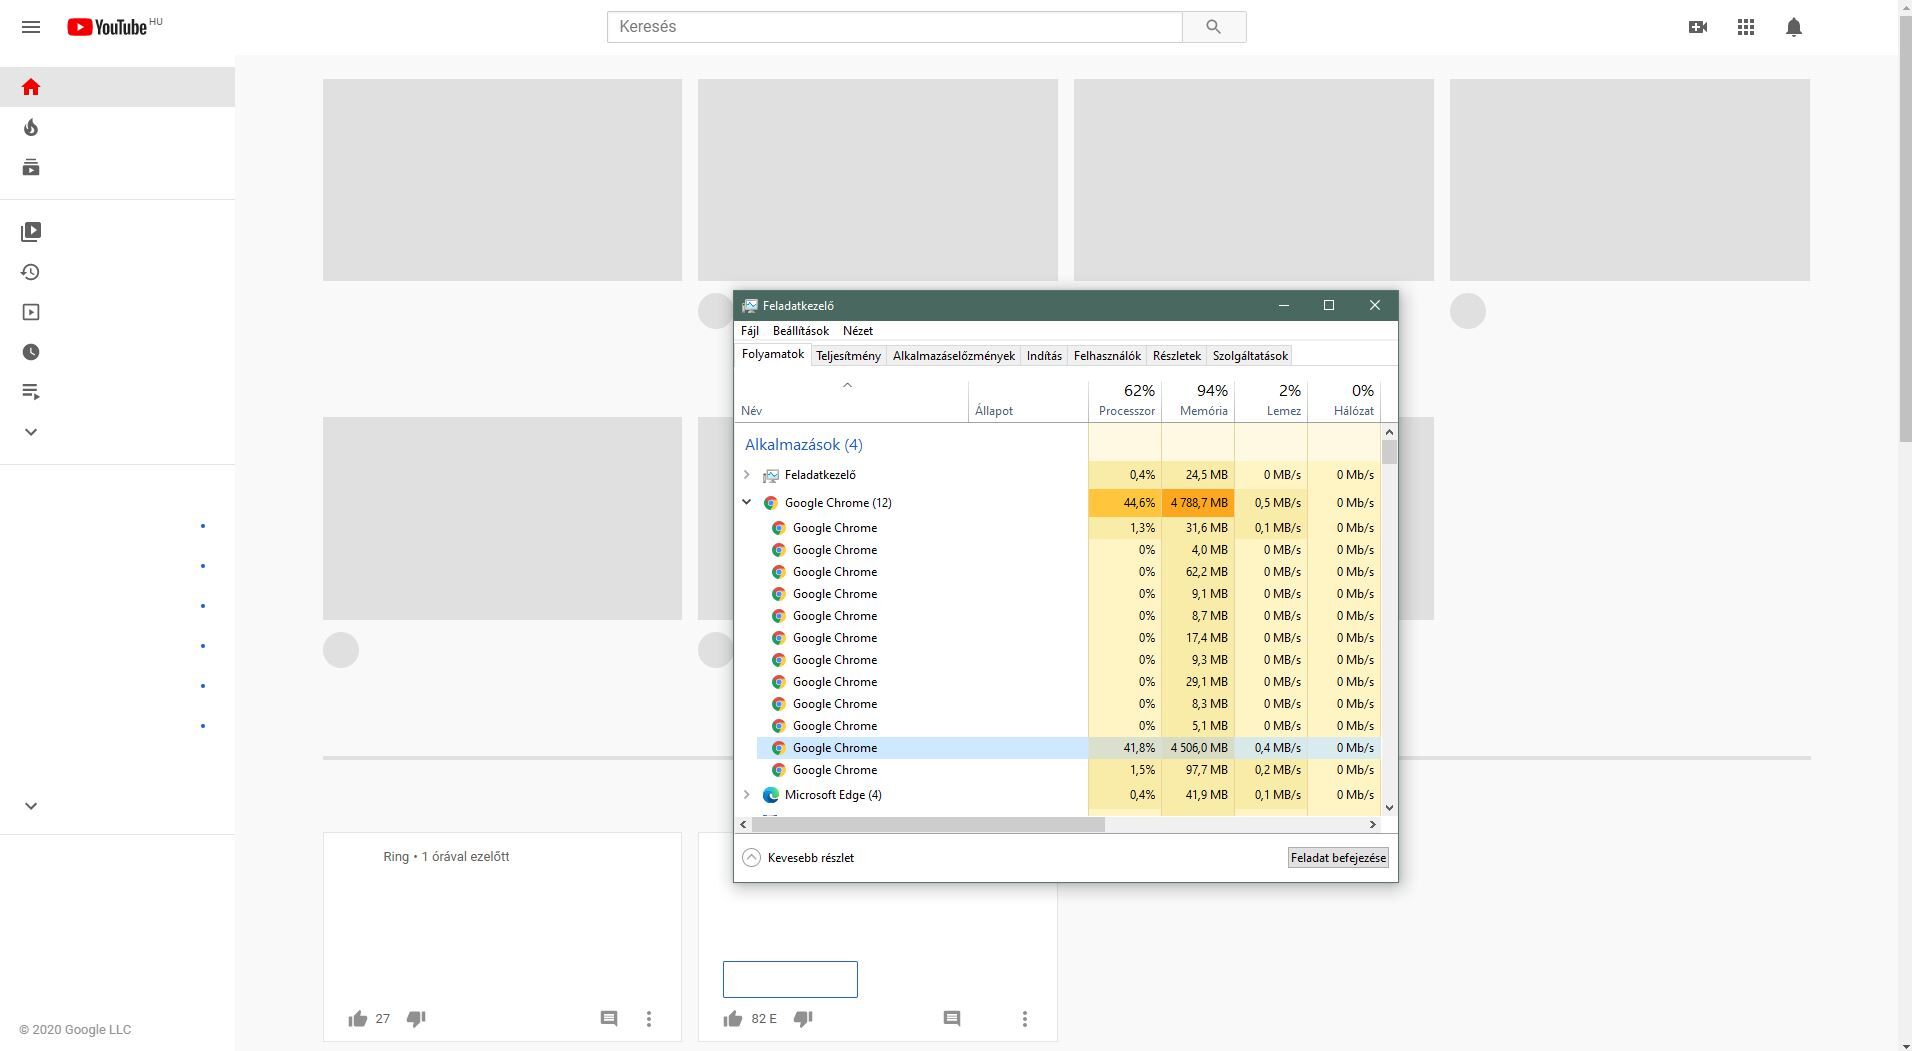Open Trending via the flame icon
Image resolution: width=1912 pixels, height=1051 pixels.
point(31,127)
